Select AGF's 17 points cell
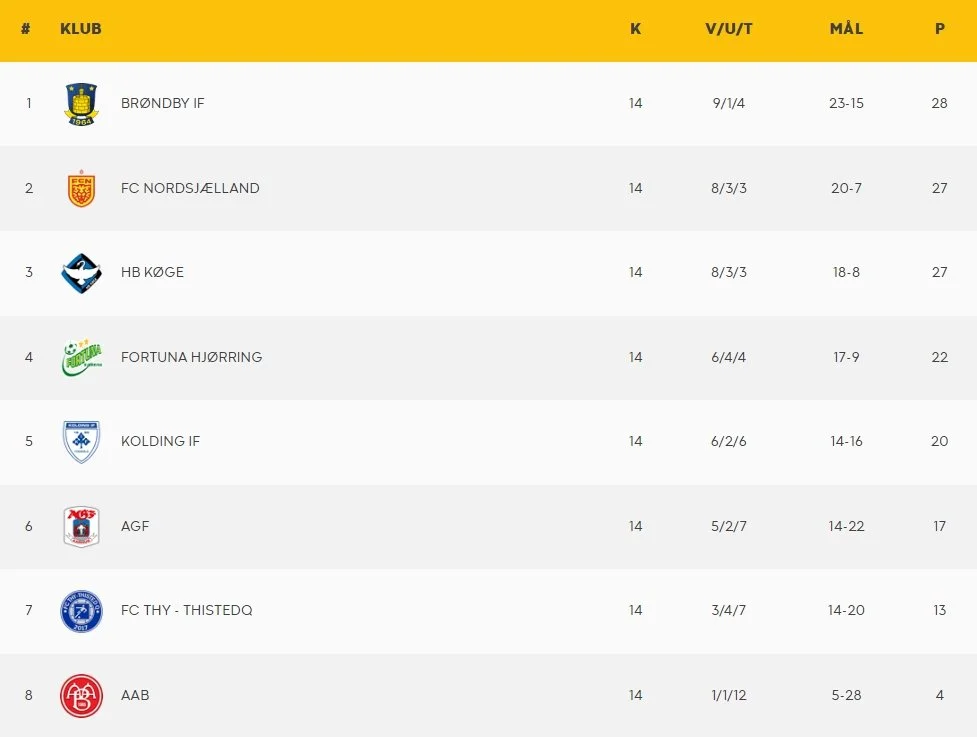 940,526
